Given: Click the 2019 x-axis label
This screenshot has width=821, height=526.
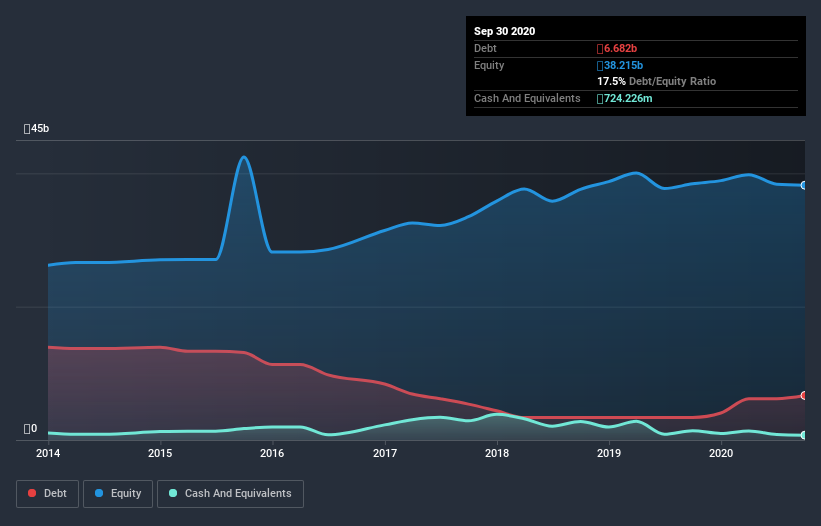Looking at the screenshot, I should pyautogui.click(x=609, y=453).
